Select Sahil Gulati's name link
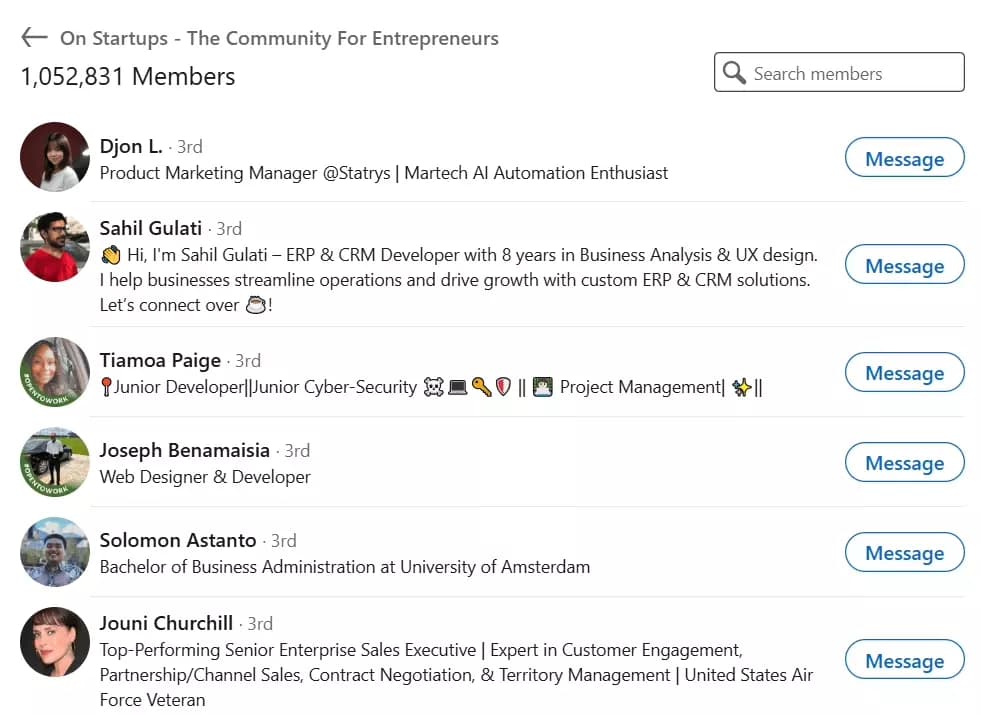Viewport: 981px width, 715px height. coord(151,228)
